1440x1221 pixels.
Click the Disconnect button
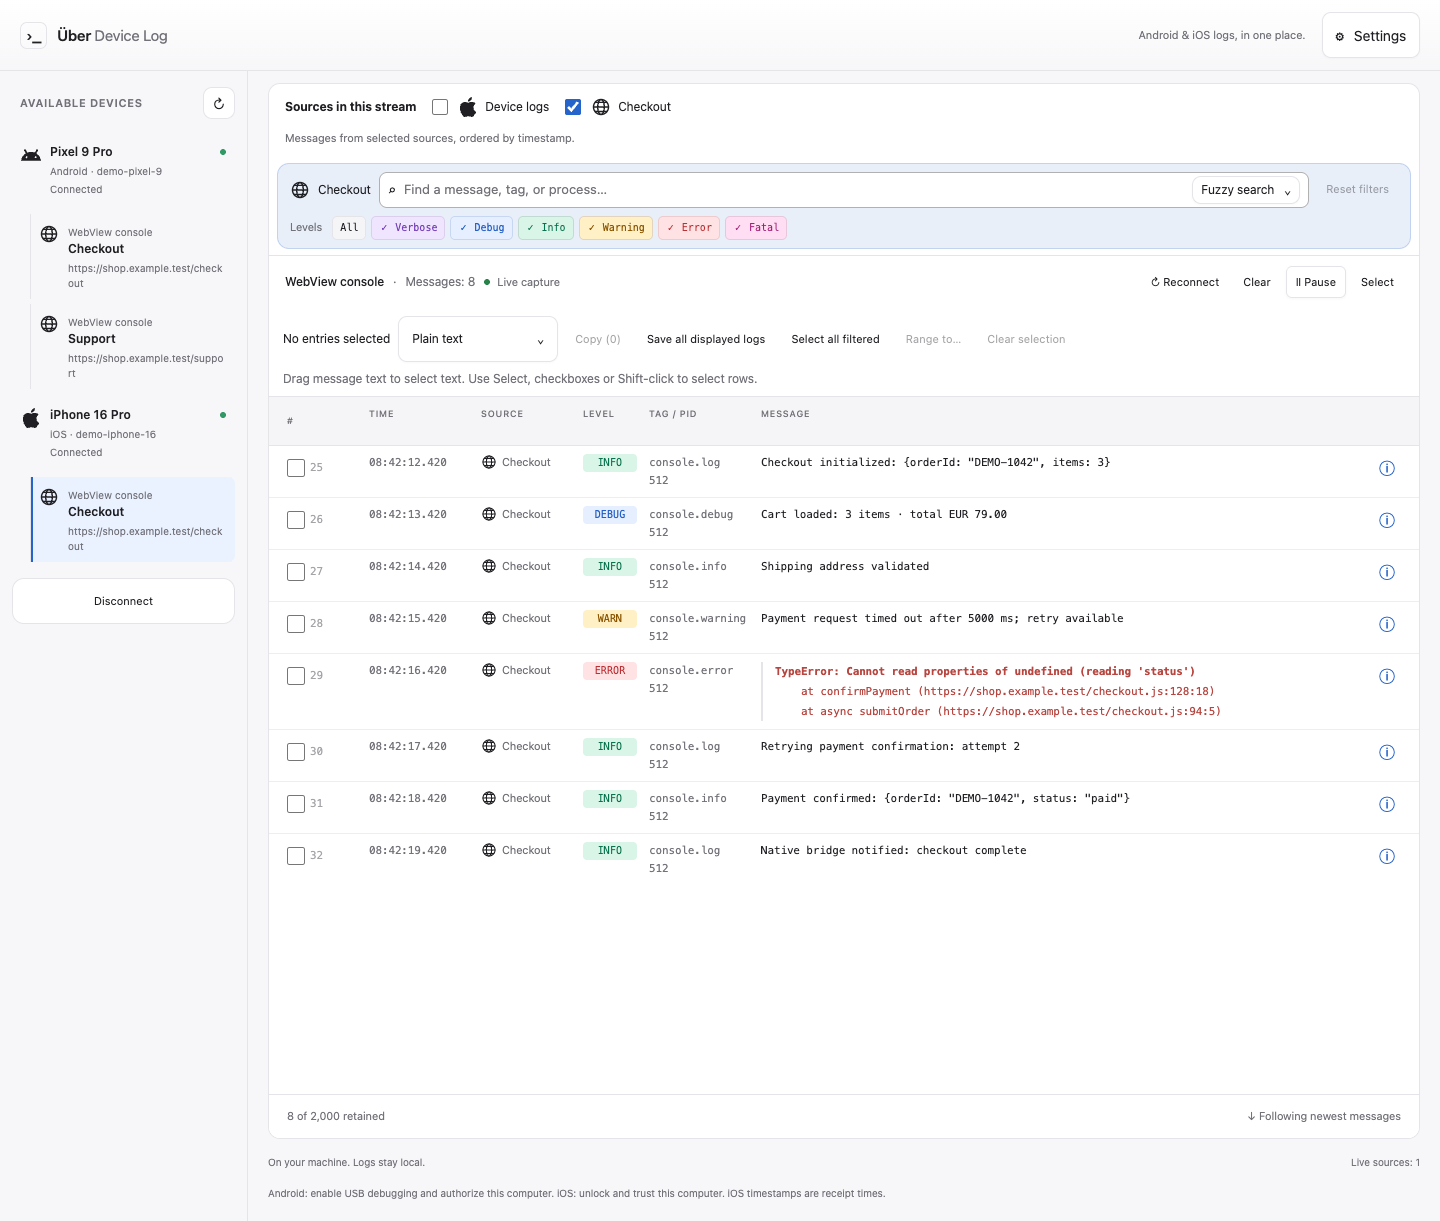(123, 601)
